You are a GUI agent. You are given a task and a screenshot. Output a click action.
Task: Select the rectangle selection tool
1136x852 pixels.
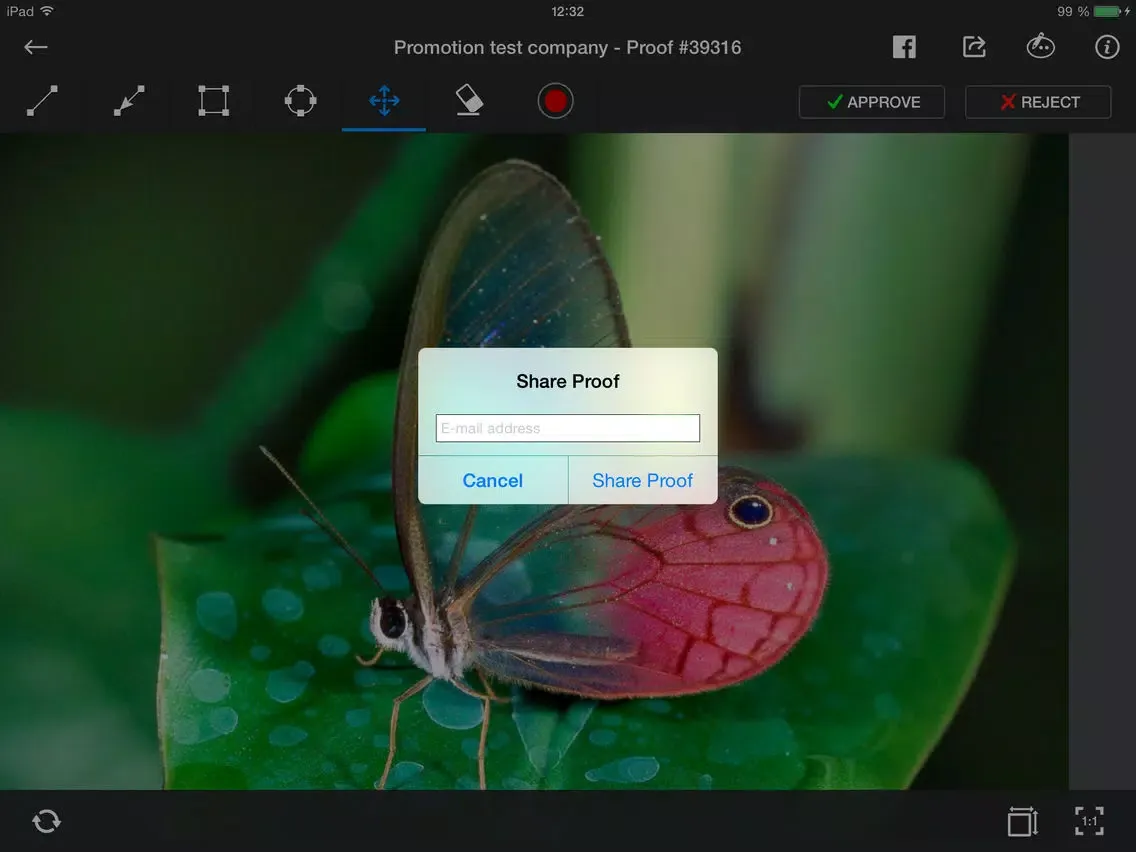(x=214, y=101)
